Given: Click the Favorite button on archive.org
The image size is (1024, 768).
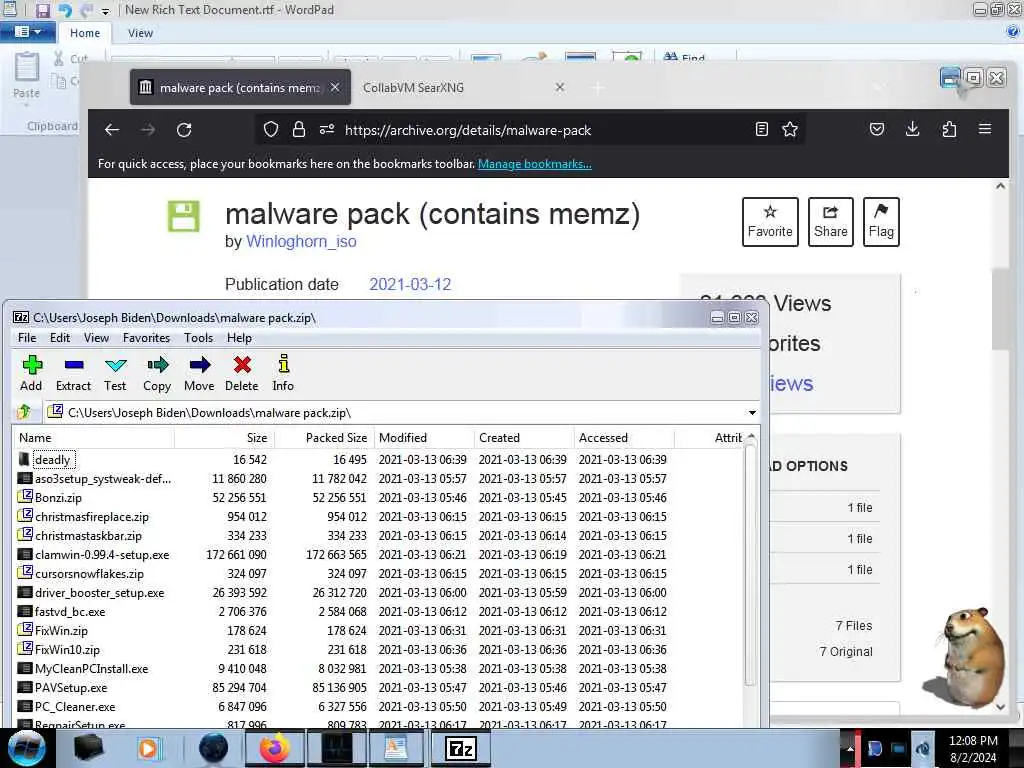Looking at the screenshot, I should (770, 221).
